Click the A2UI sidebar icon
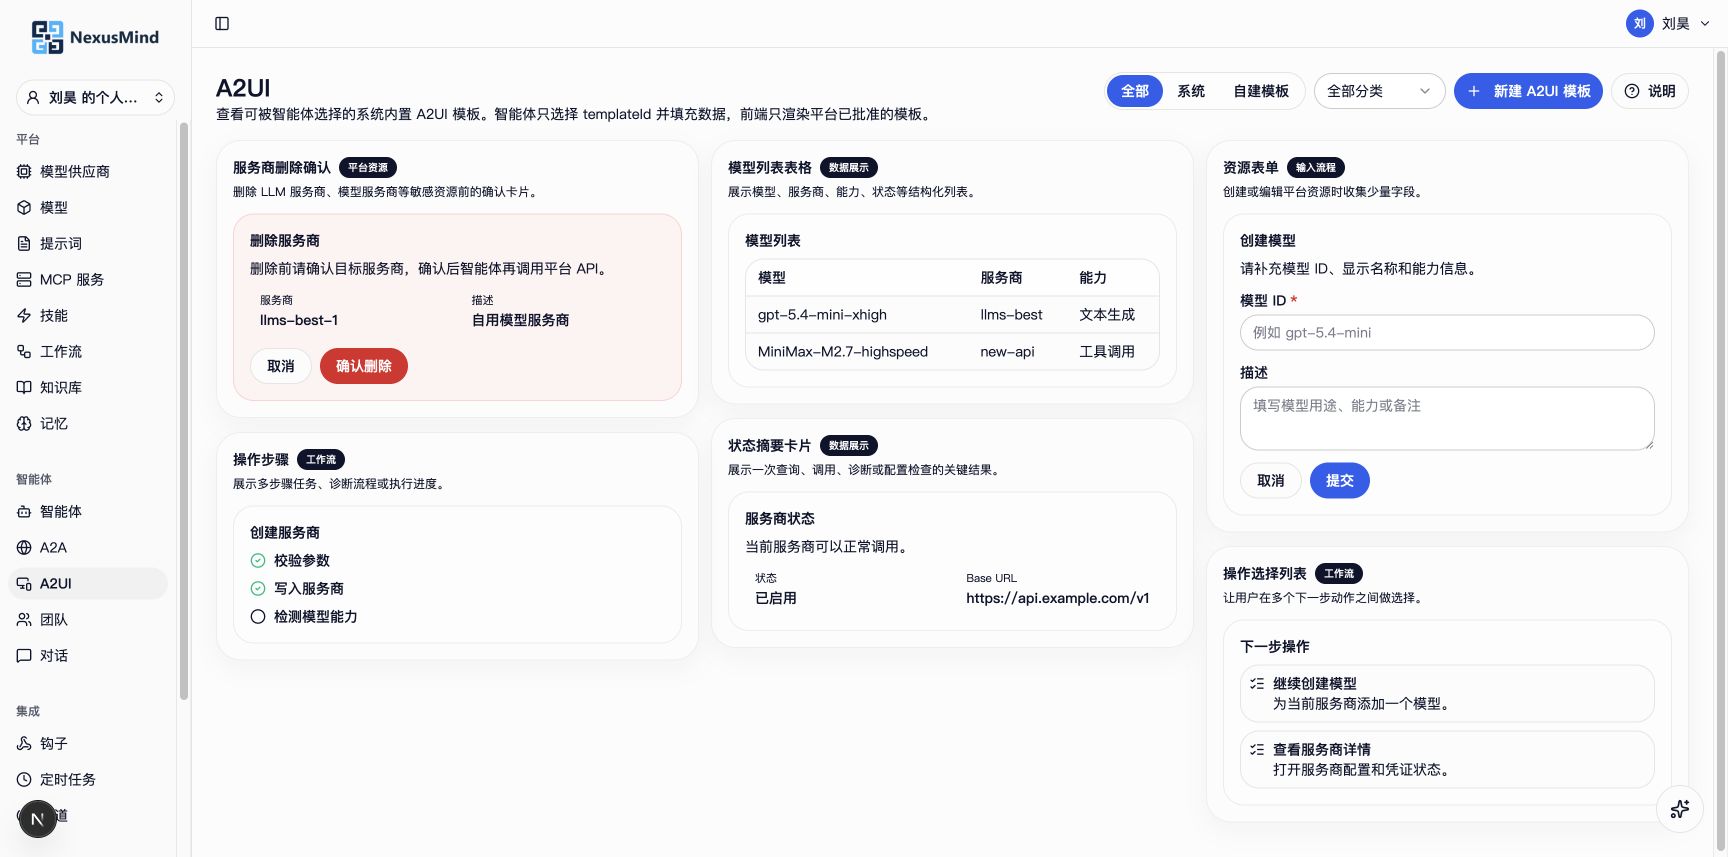1728x857 pixels. pyautogui.click(x=24, y=583)
